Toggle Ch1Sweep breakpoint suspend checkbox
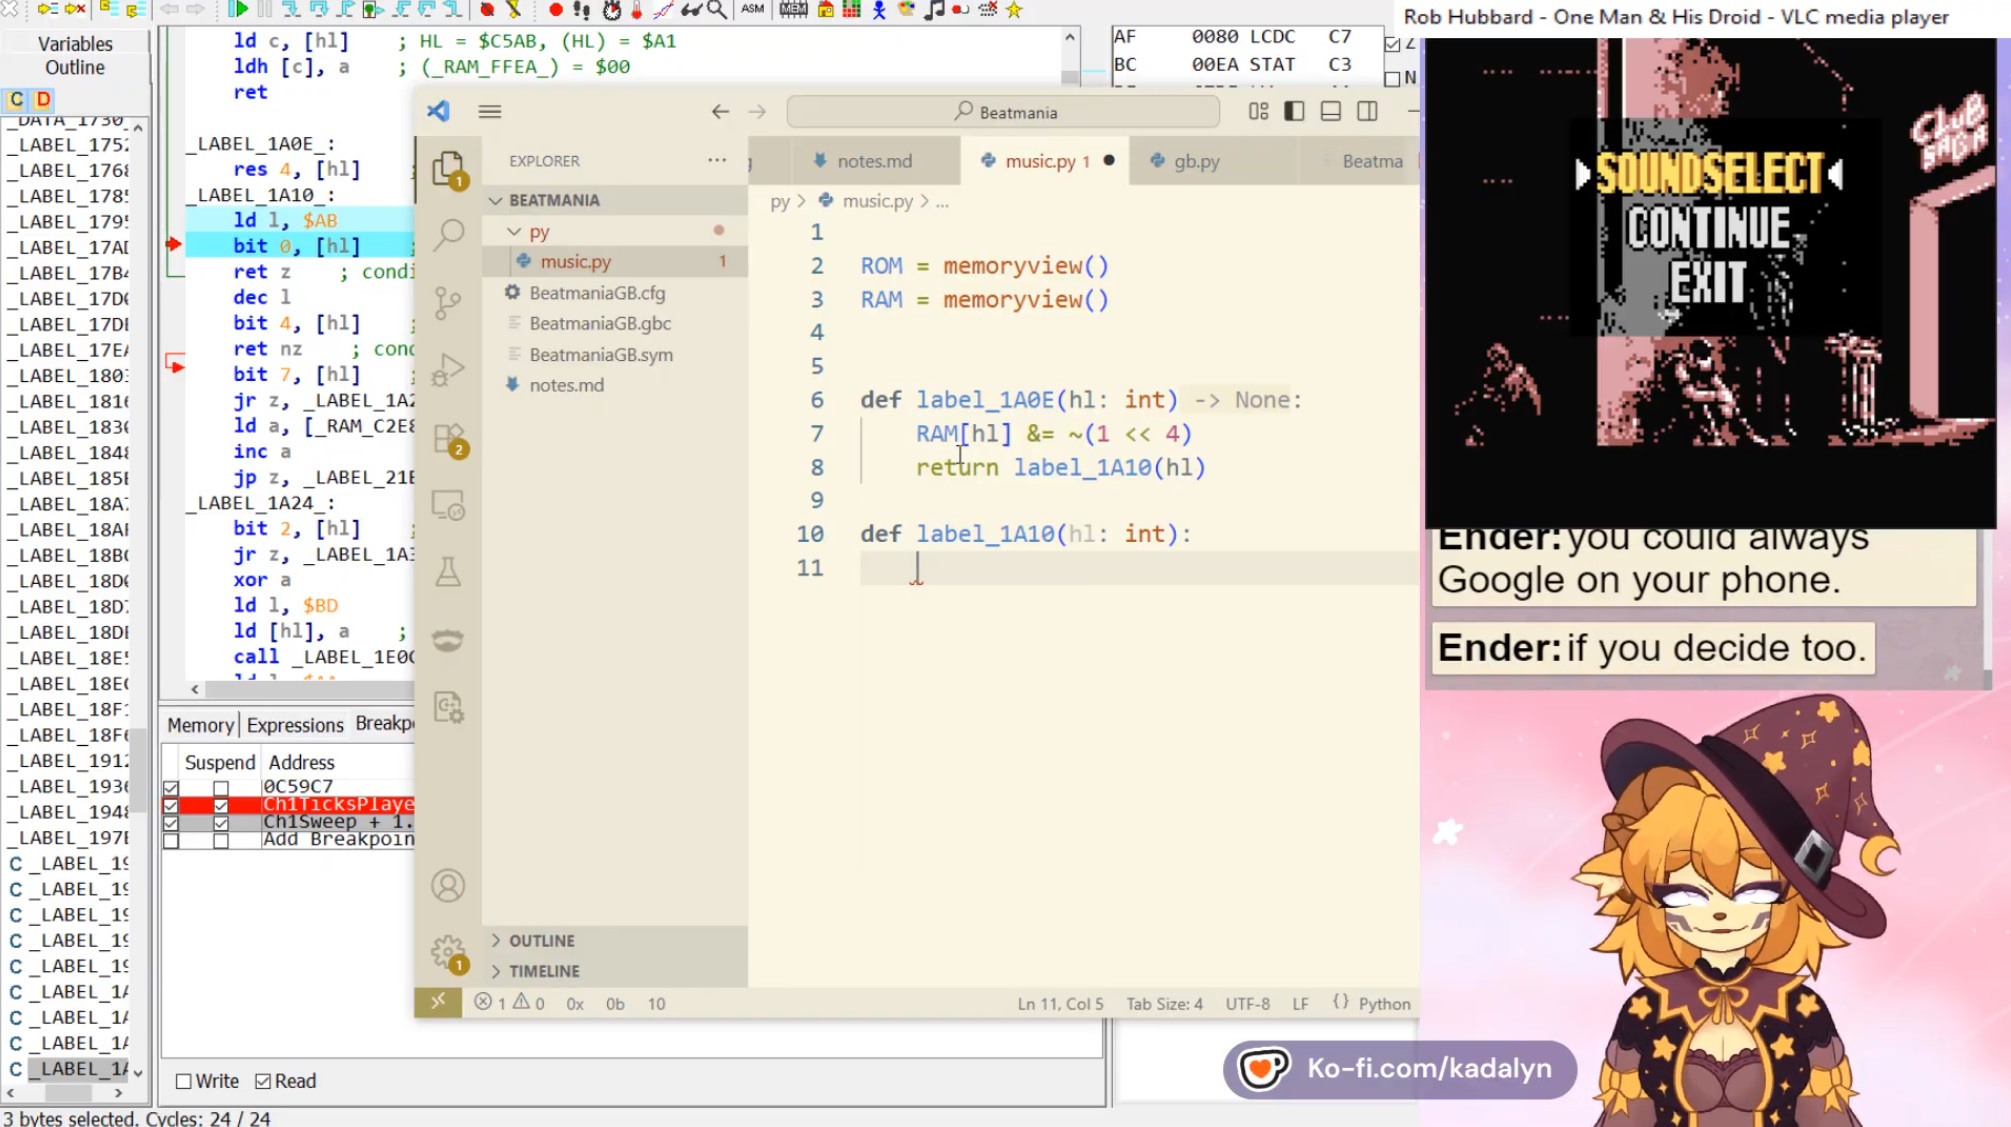The image size is (2011, 1127). coord(221,822)
